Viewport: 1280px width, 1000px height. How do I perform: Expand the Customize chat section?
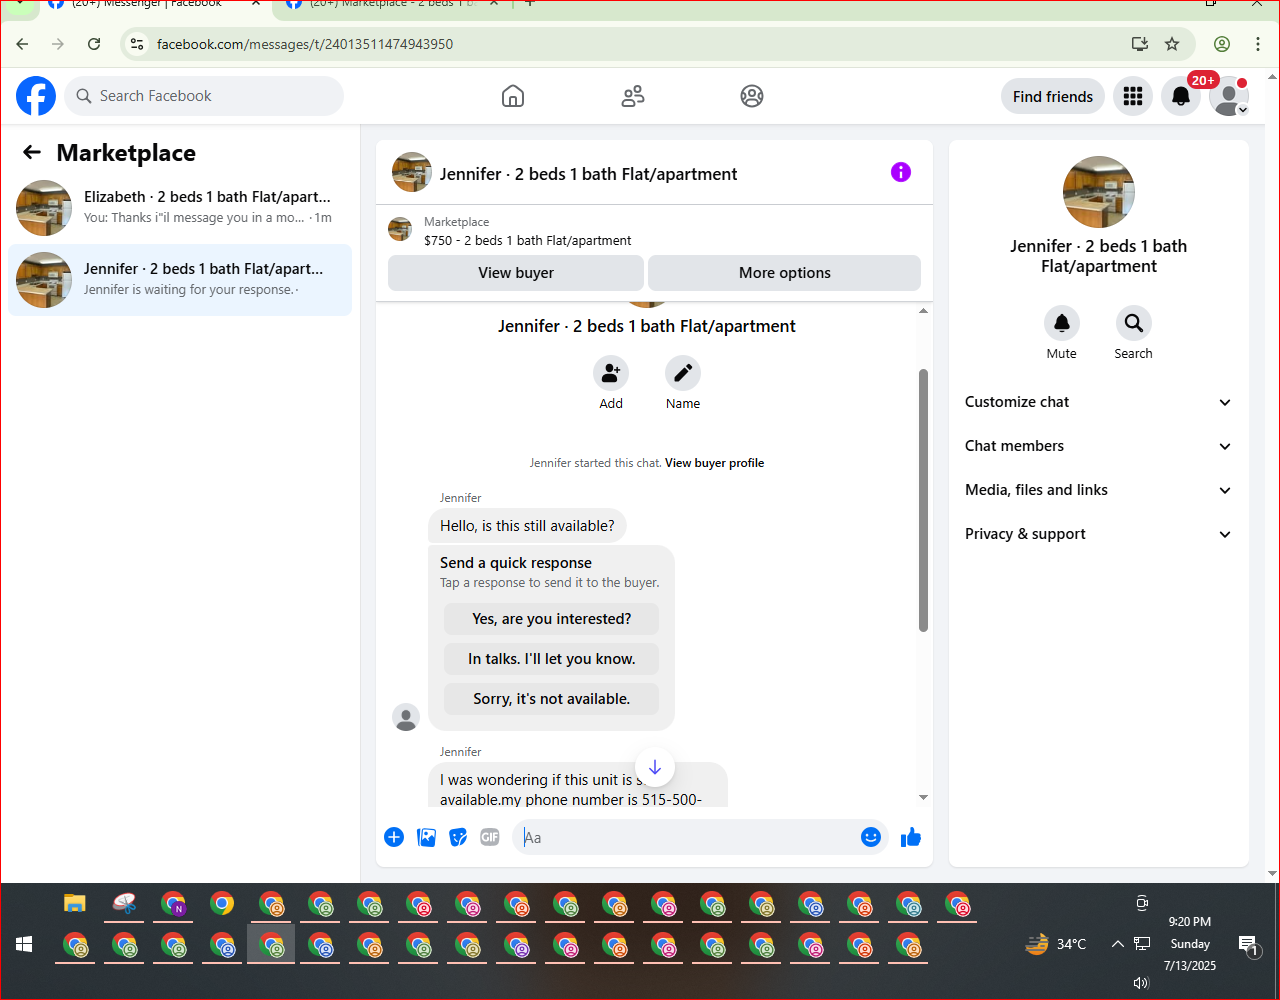1098,402
